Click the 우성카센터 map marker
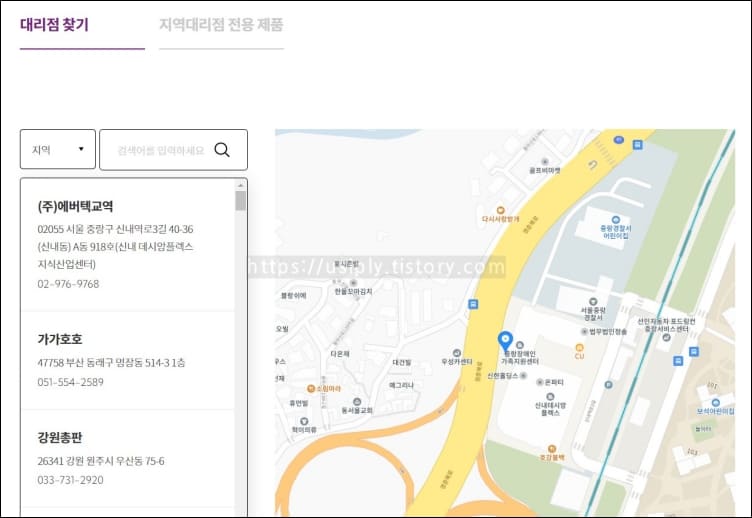 point(457,353)
